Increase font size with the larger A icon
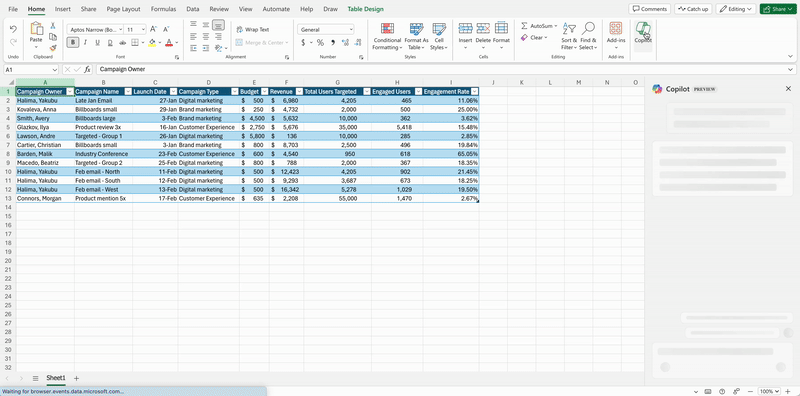Screen dimensions: 800x396 click(154, 30)
